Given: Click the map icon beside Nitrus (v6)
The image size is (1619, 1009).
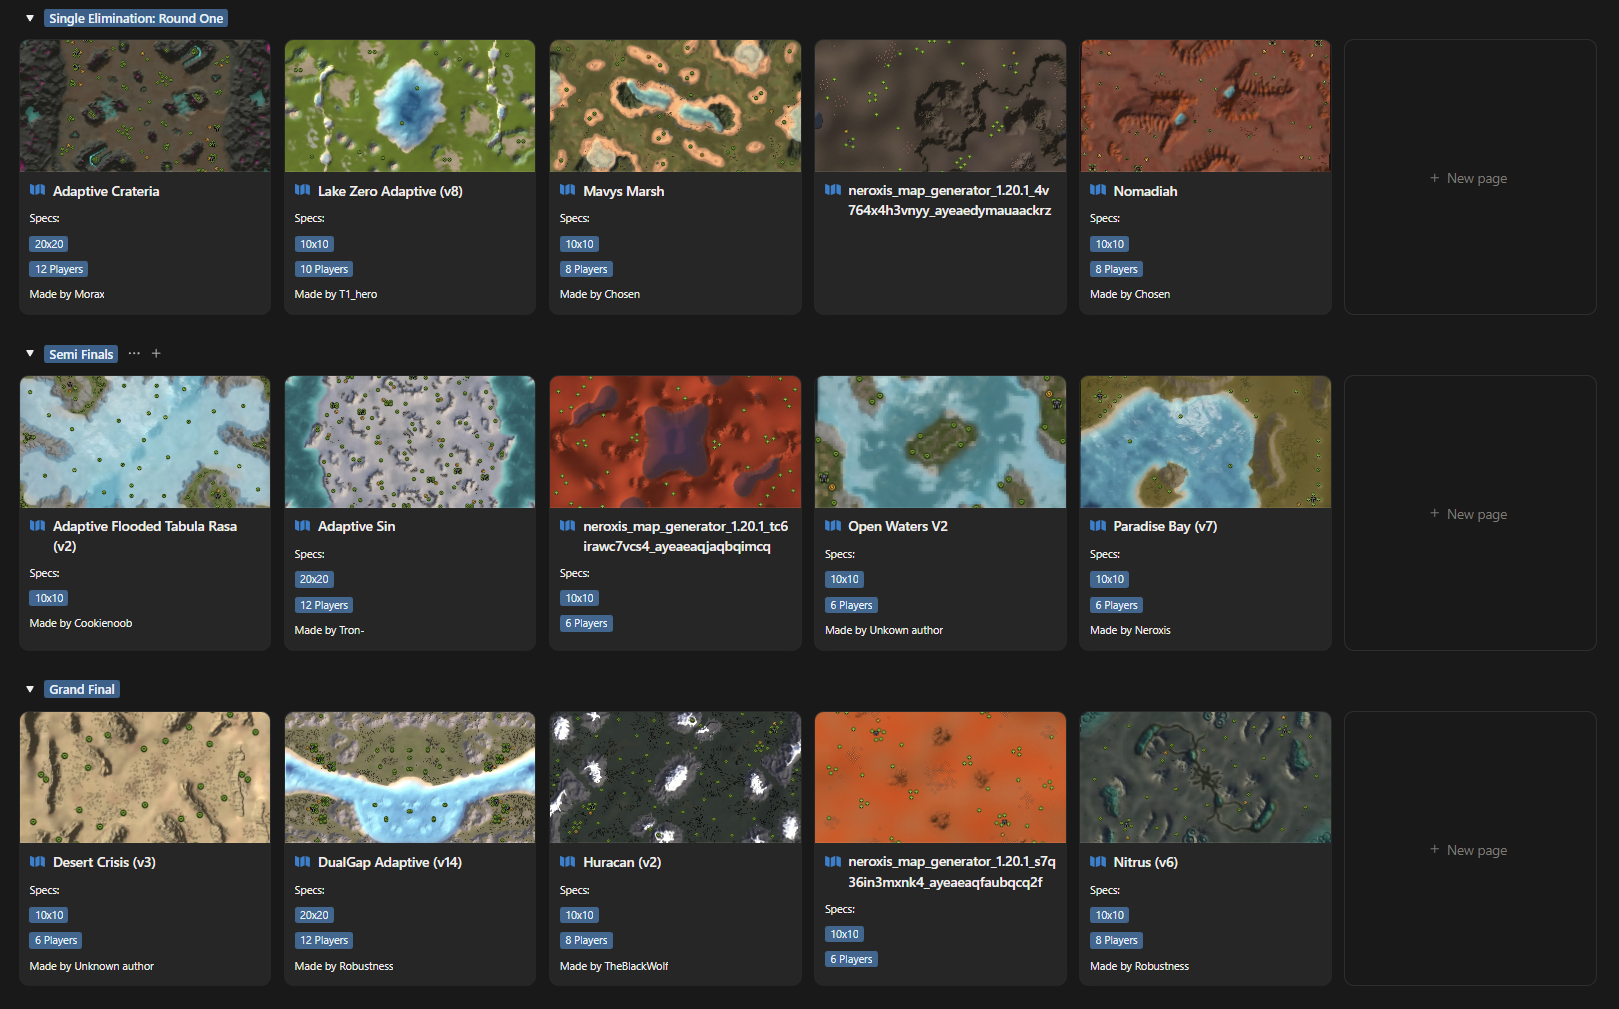Looking at the screenshot, I should [1098, 861].
